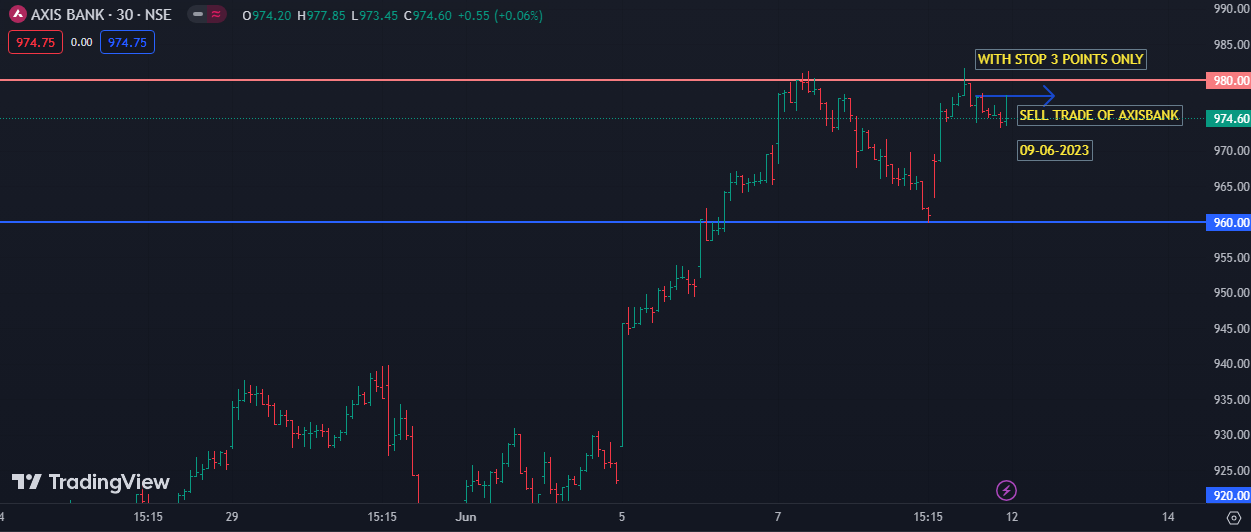Click the 940.00 price scale label
Image resolution: width=1251 pixels, height=532 pixels.
point(1231,364)
